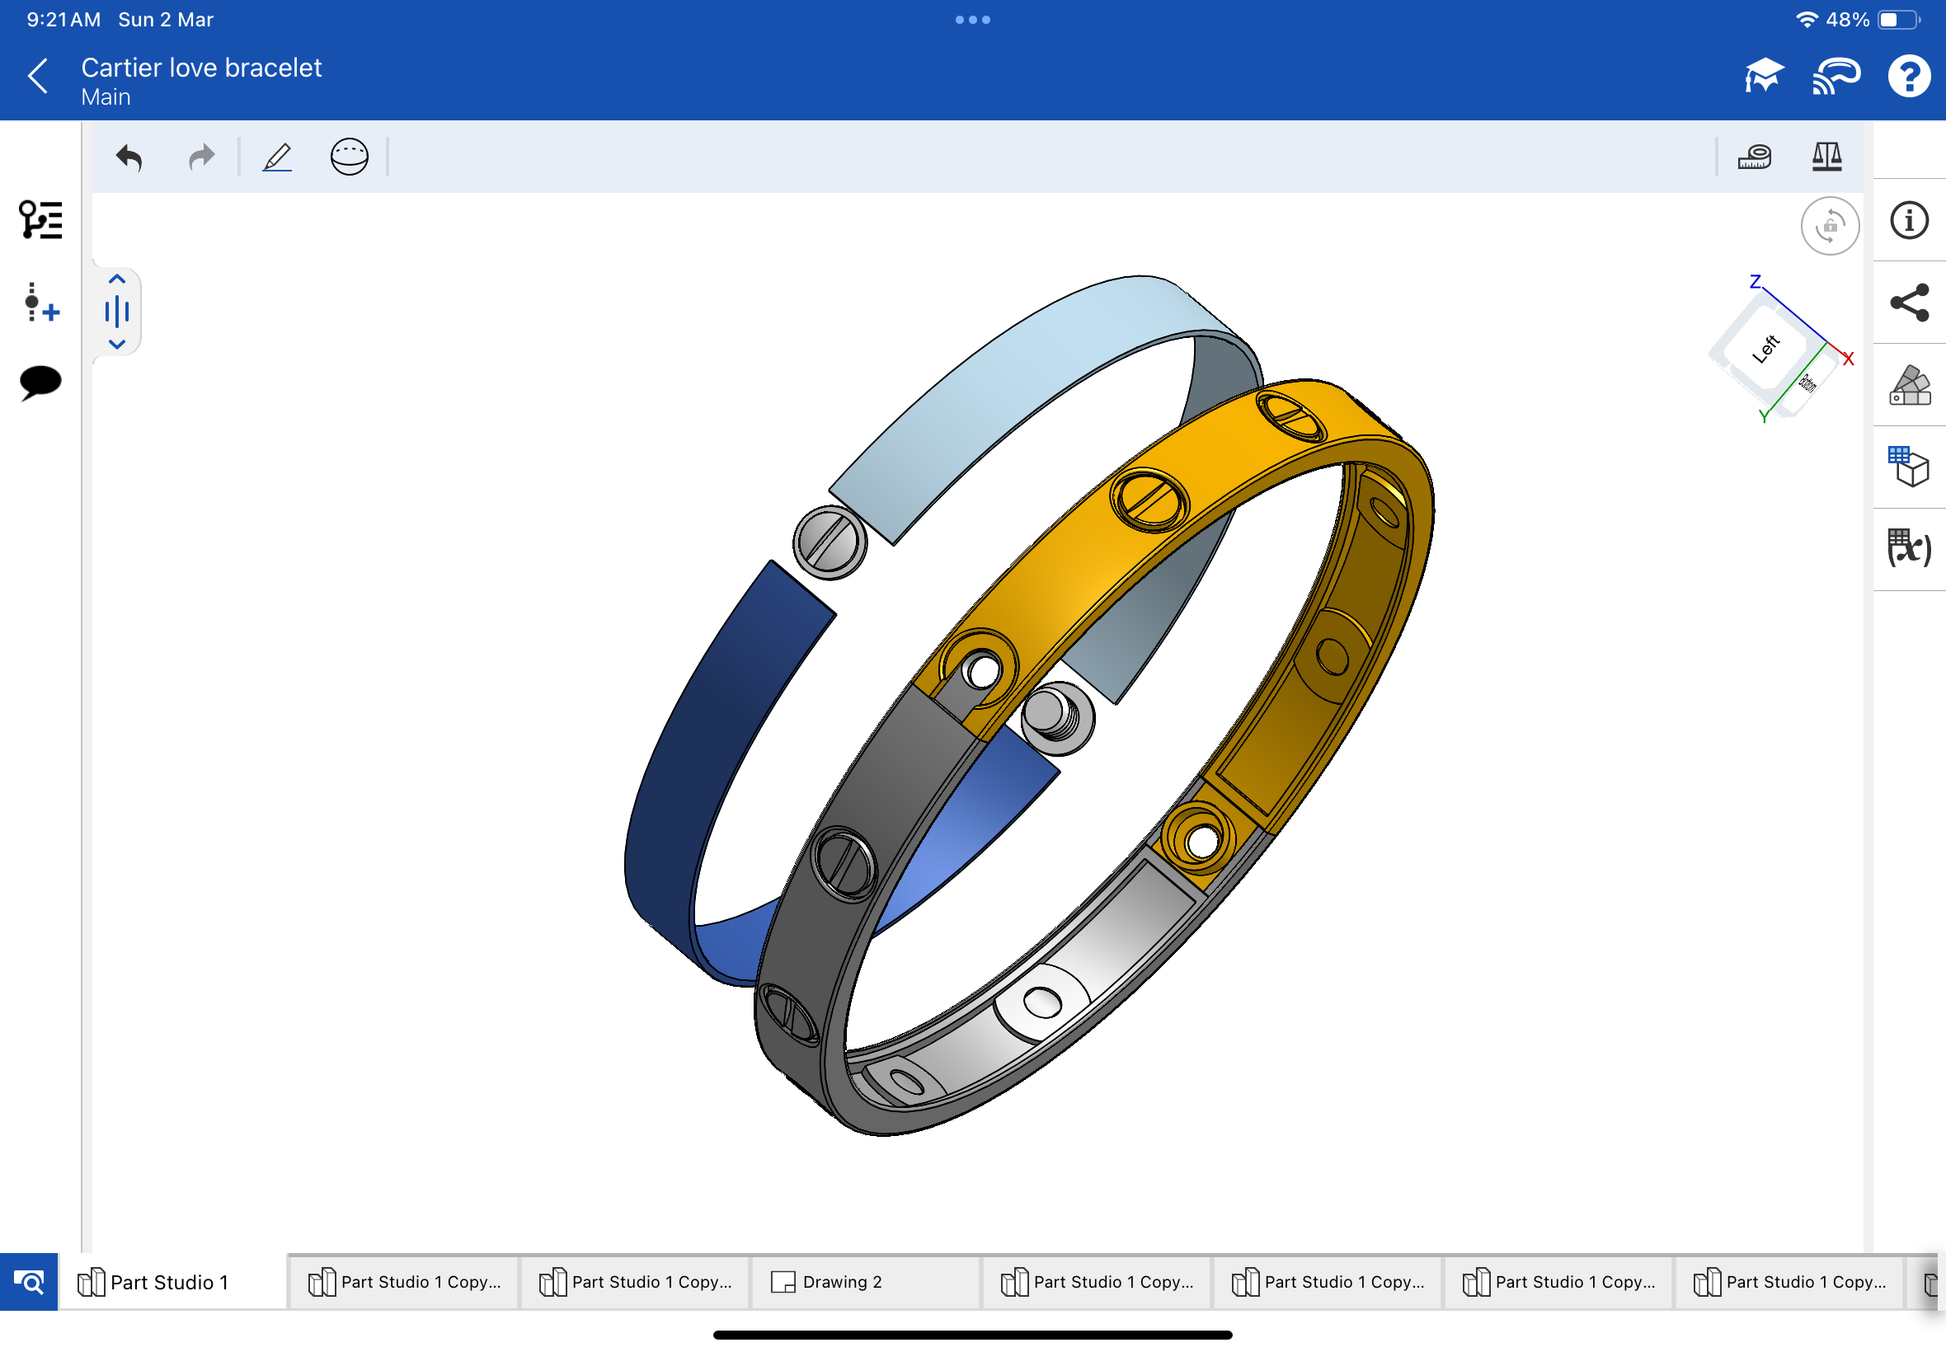Tap the undo arrow
The width and height of the screenshot is (1946, 1352).
pos(129,157)
